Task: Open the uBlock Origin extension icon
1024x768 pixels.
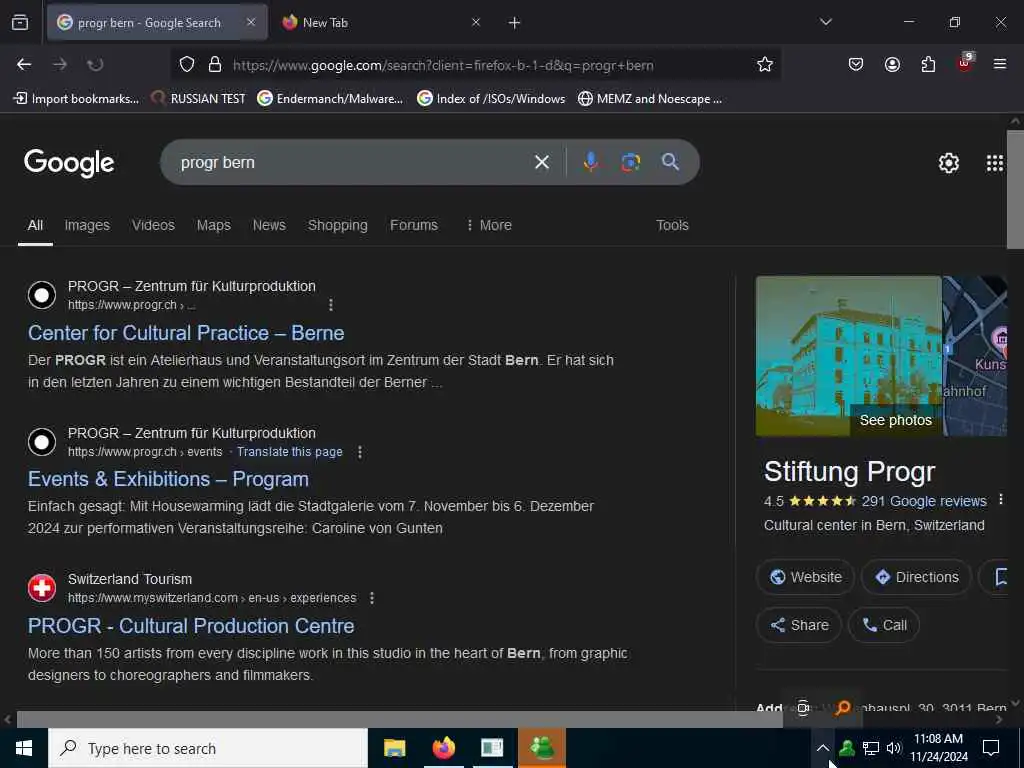Action: (x=965, y=63)
